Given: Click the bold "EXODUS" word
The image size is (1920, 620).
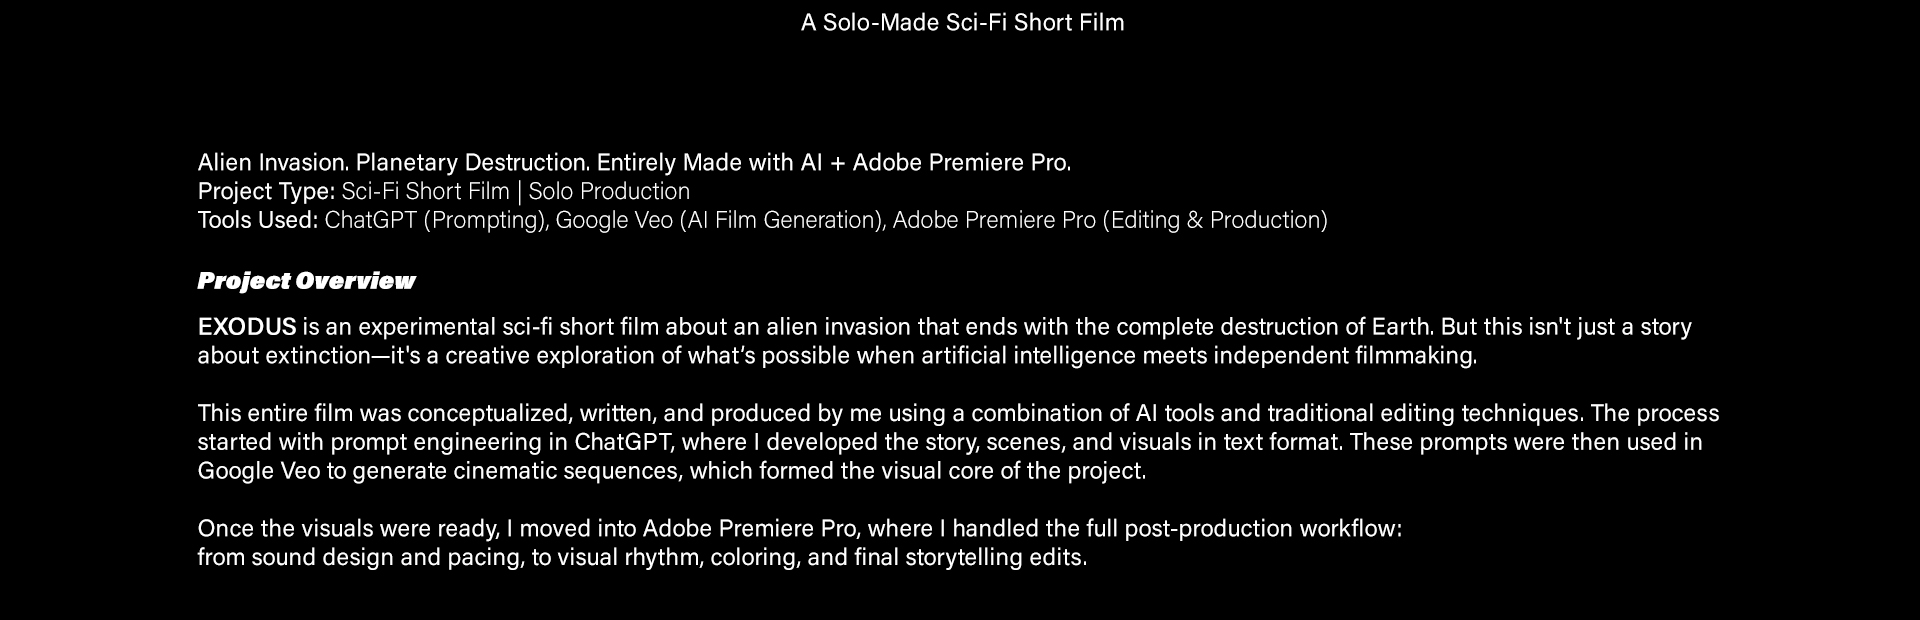Looking at the screenshot, I should click(x=247, y=327).
